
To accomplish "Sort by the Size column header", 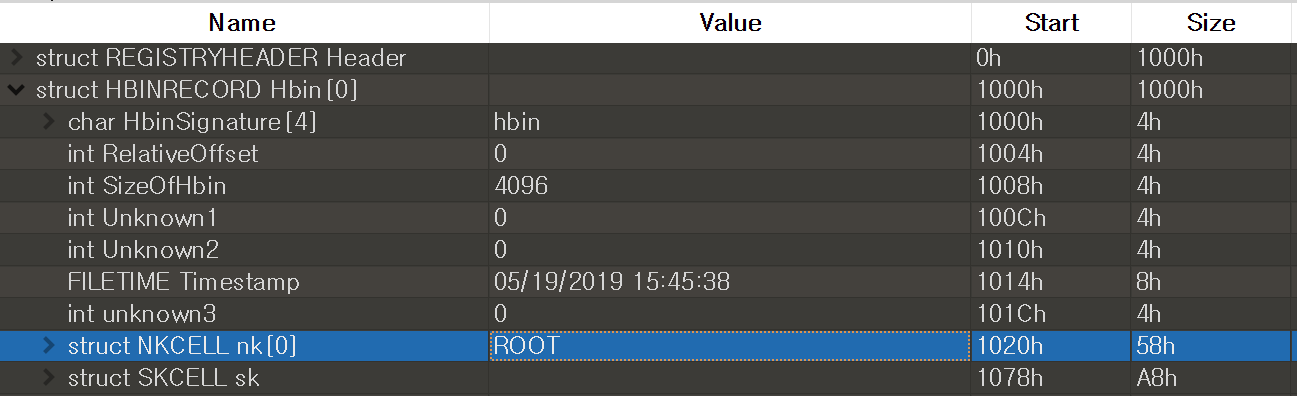I will click(1212, 22).
